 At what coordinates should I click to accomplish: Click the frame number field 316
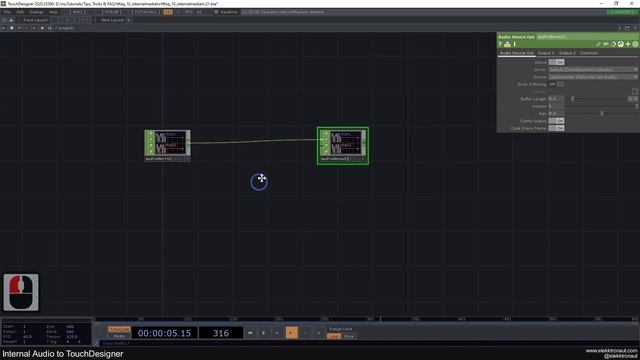(221, 333)
